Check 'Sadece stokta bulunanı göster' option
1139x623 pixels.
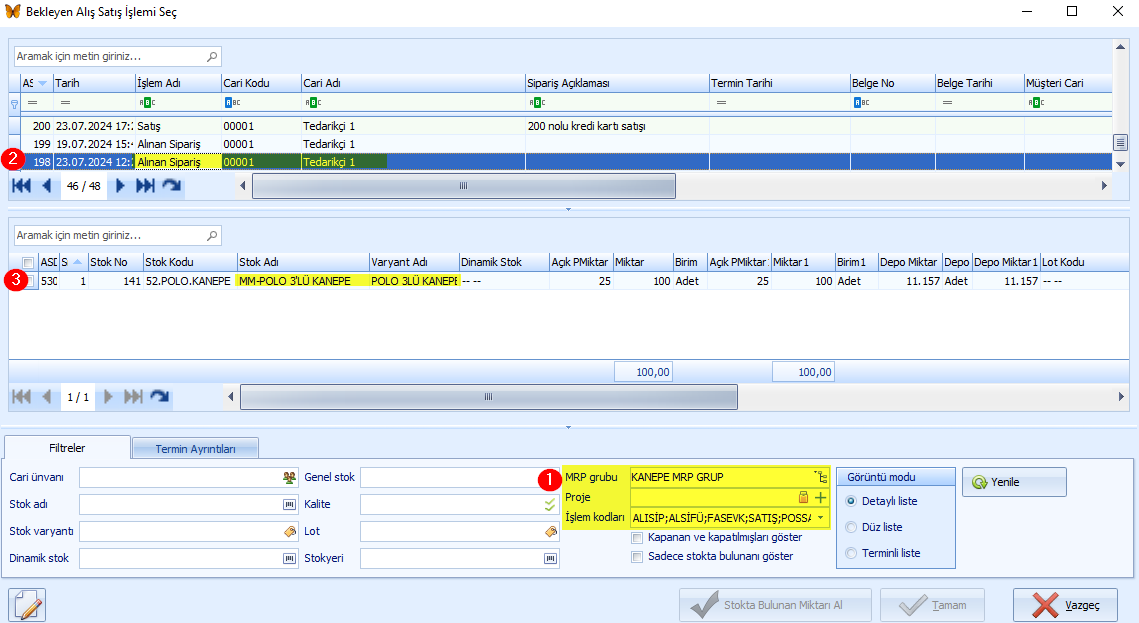coord(637,557)
